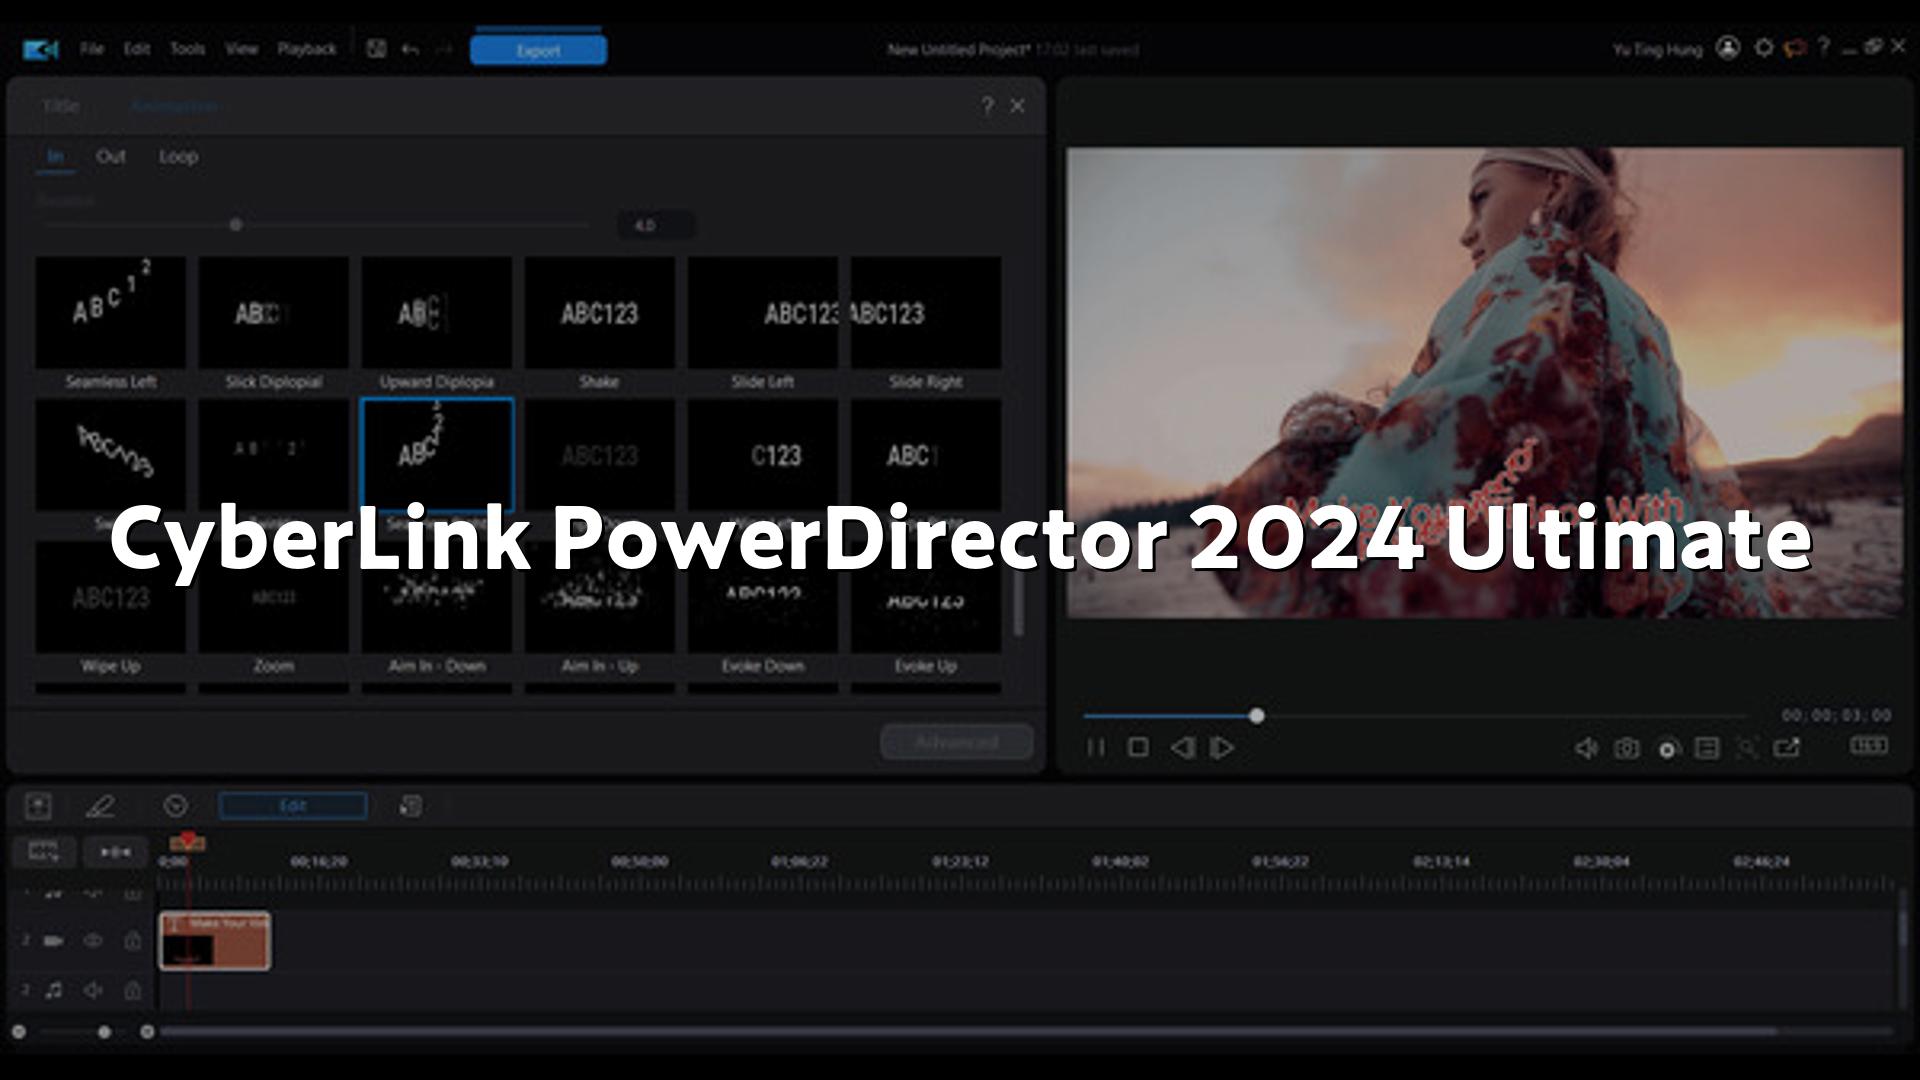Open the preview volume speaker icon
The image size is (1920, 1080).
(1586, 748)
